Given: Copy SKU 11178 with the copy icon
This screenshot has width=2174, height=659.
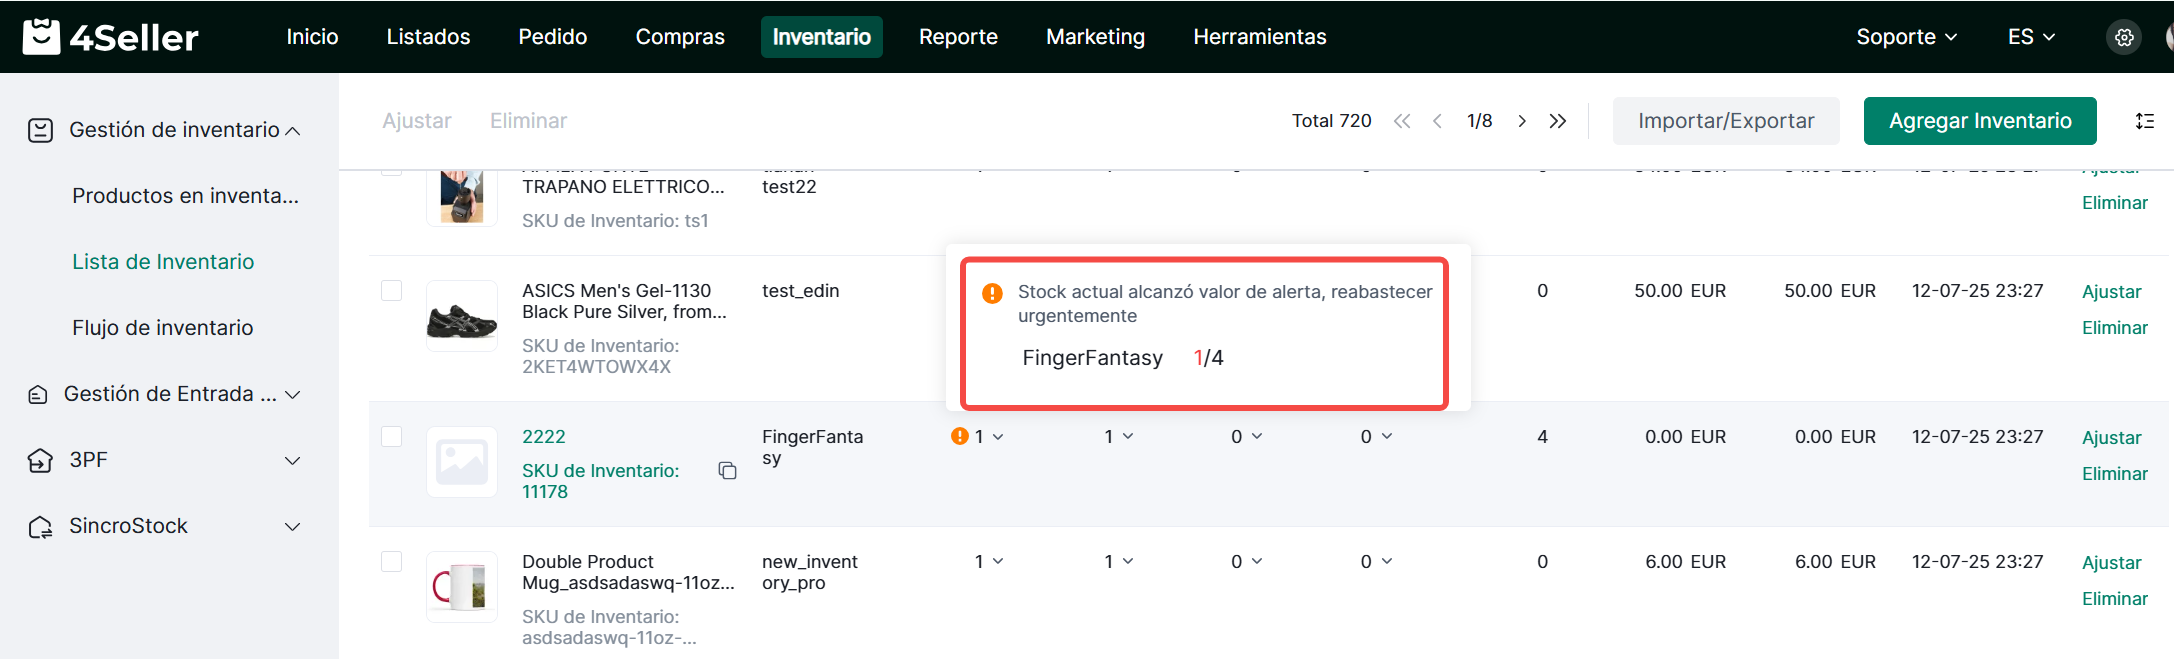Looking at the screenshot, I should 727,471.
